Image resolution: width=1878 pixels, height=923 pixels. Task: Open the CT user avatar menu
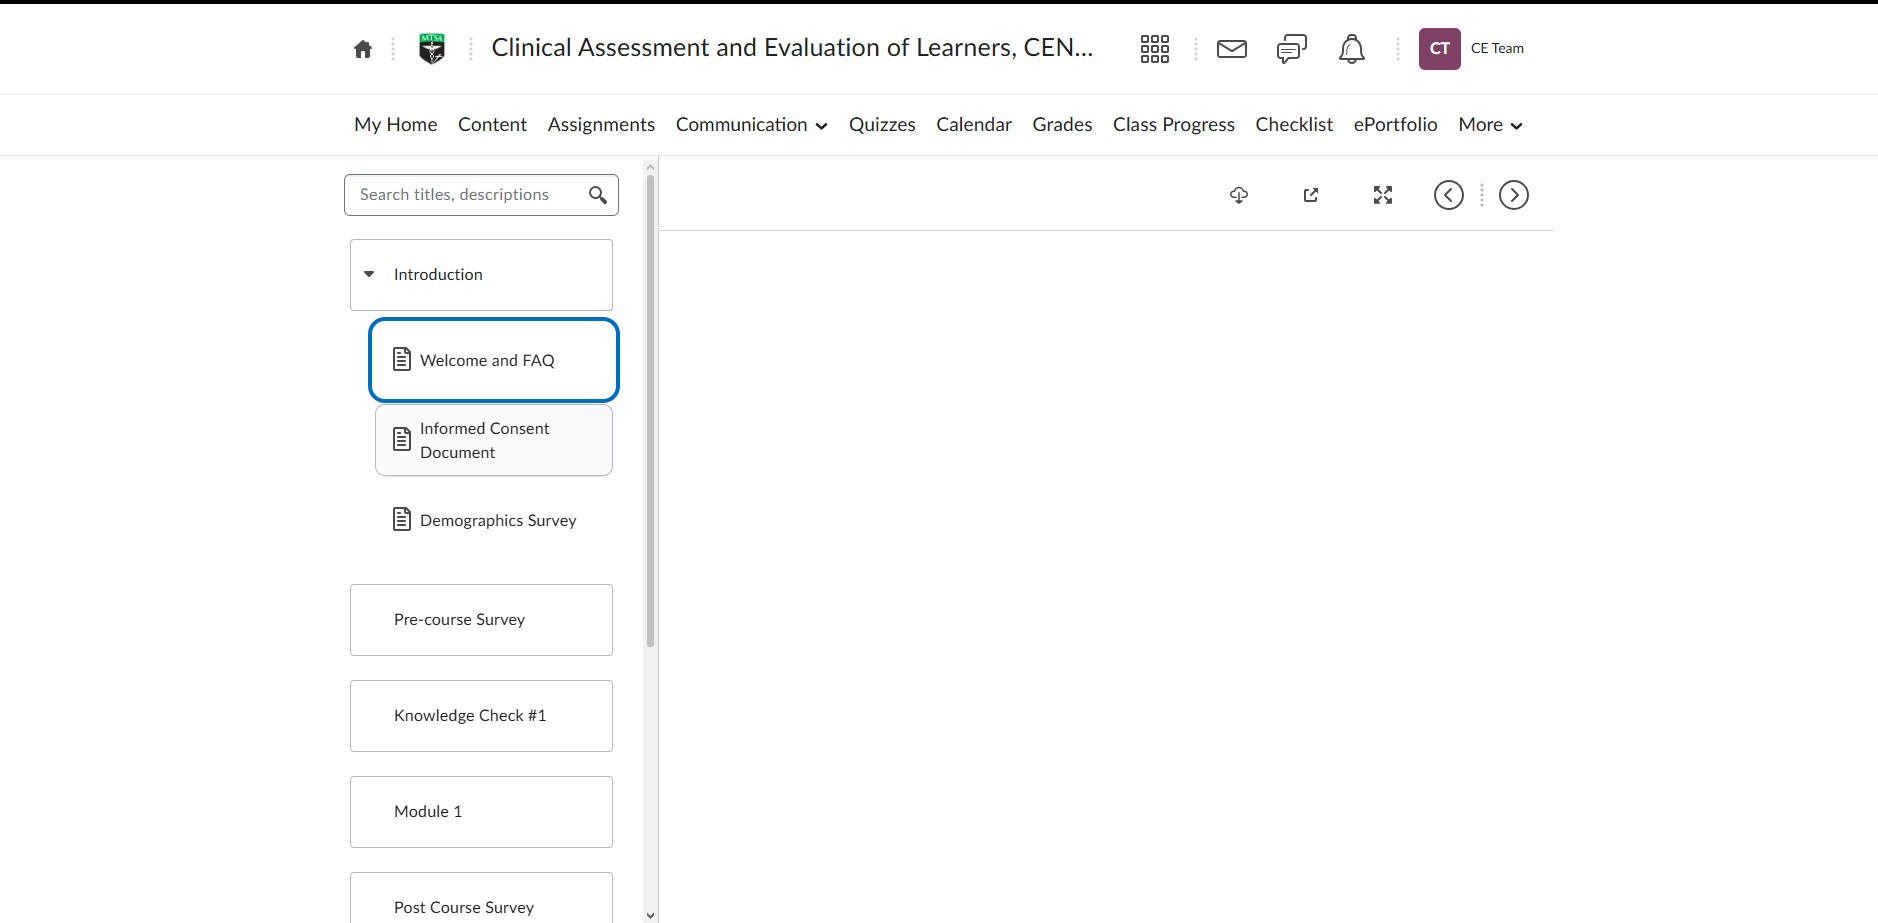tap(1440, 49)
